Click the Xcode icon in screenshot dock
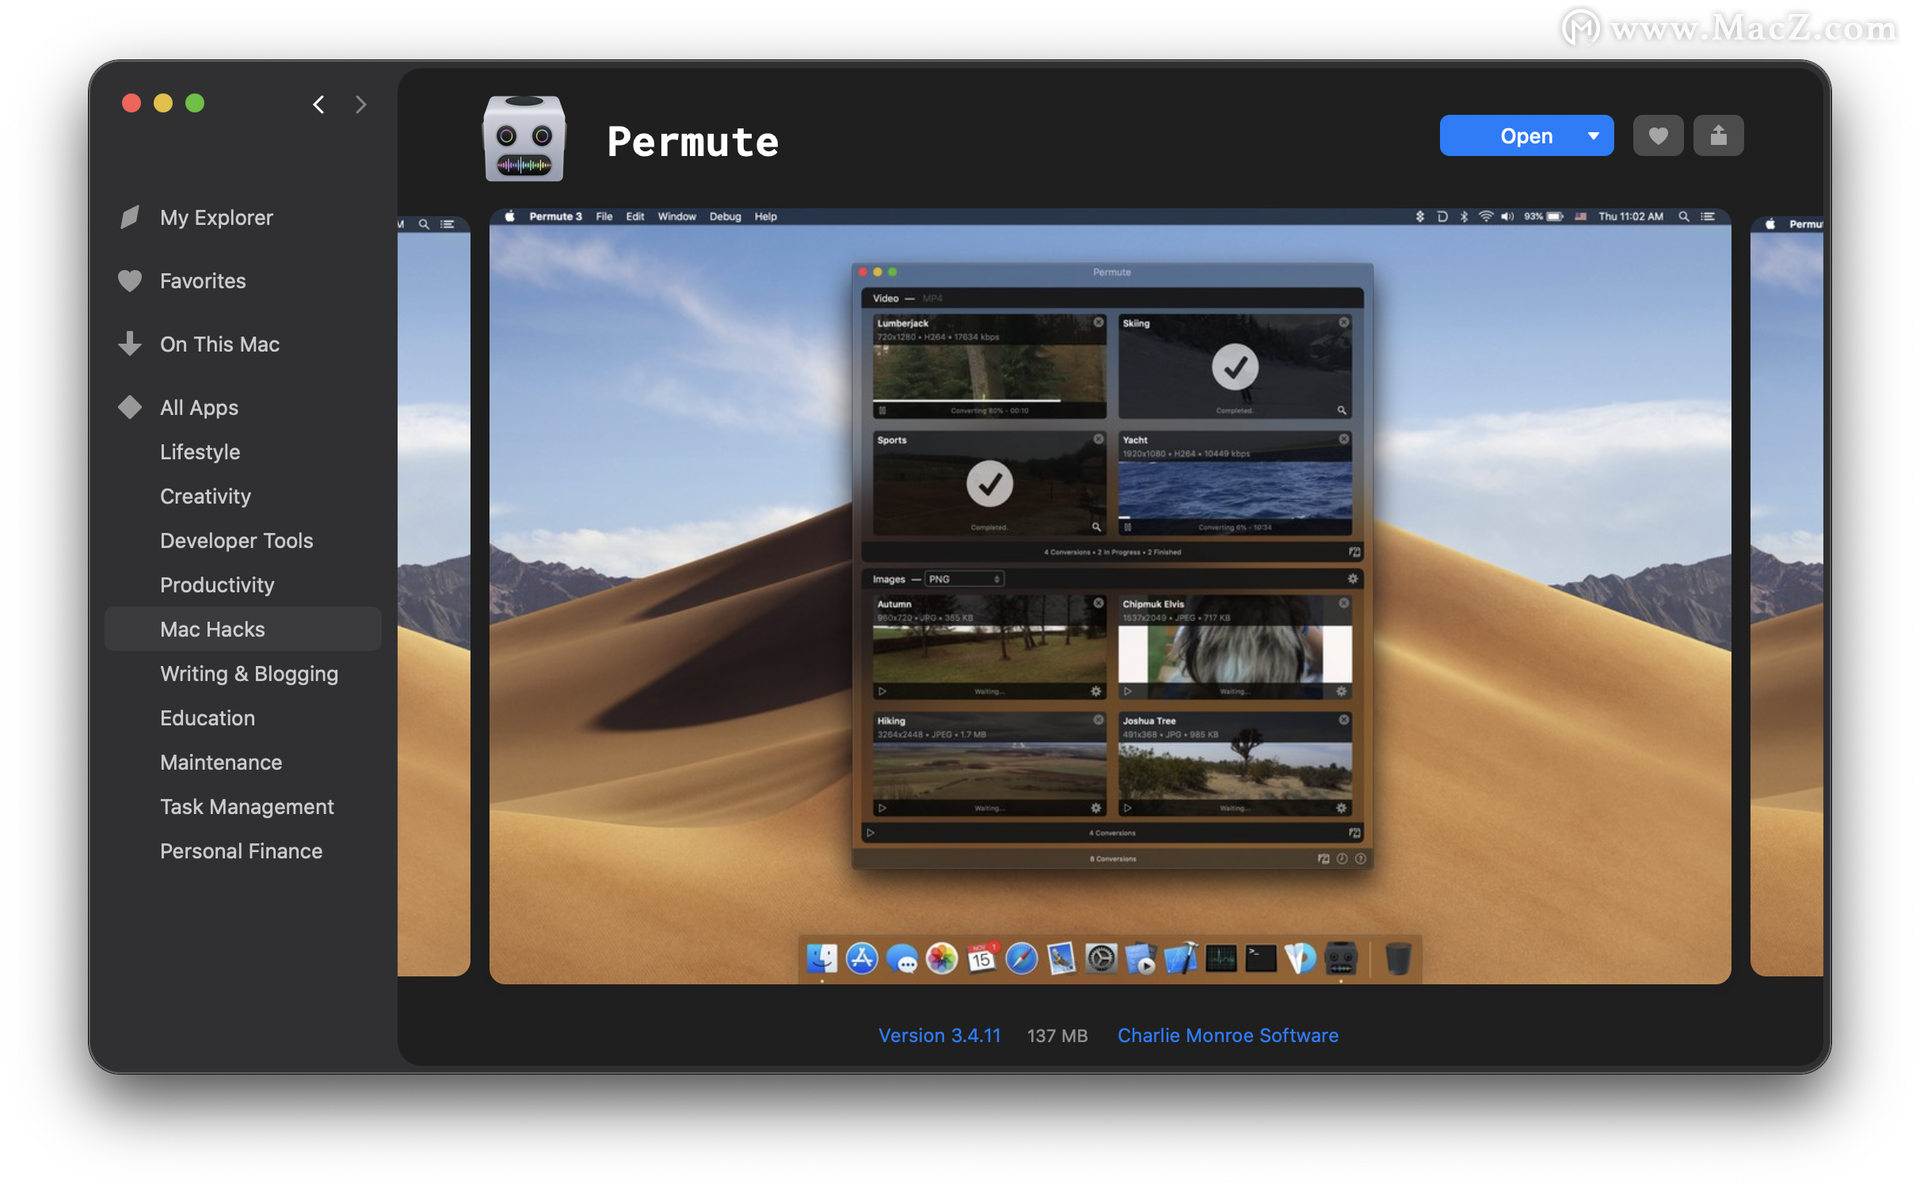The height and width of the screenshot is (1191, 1920). coord(1181,958)
